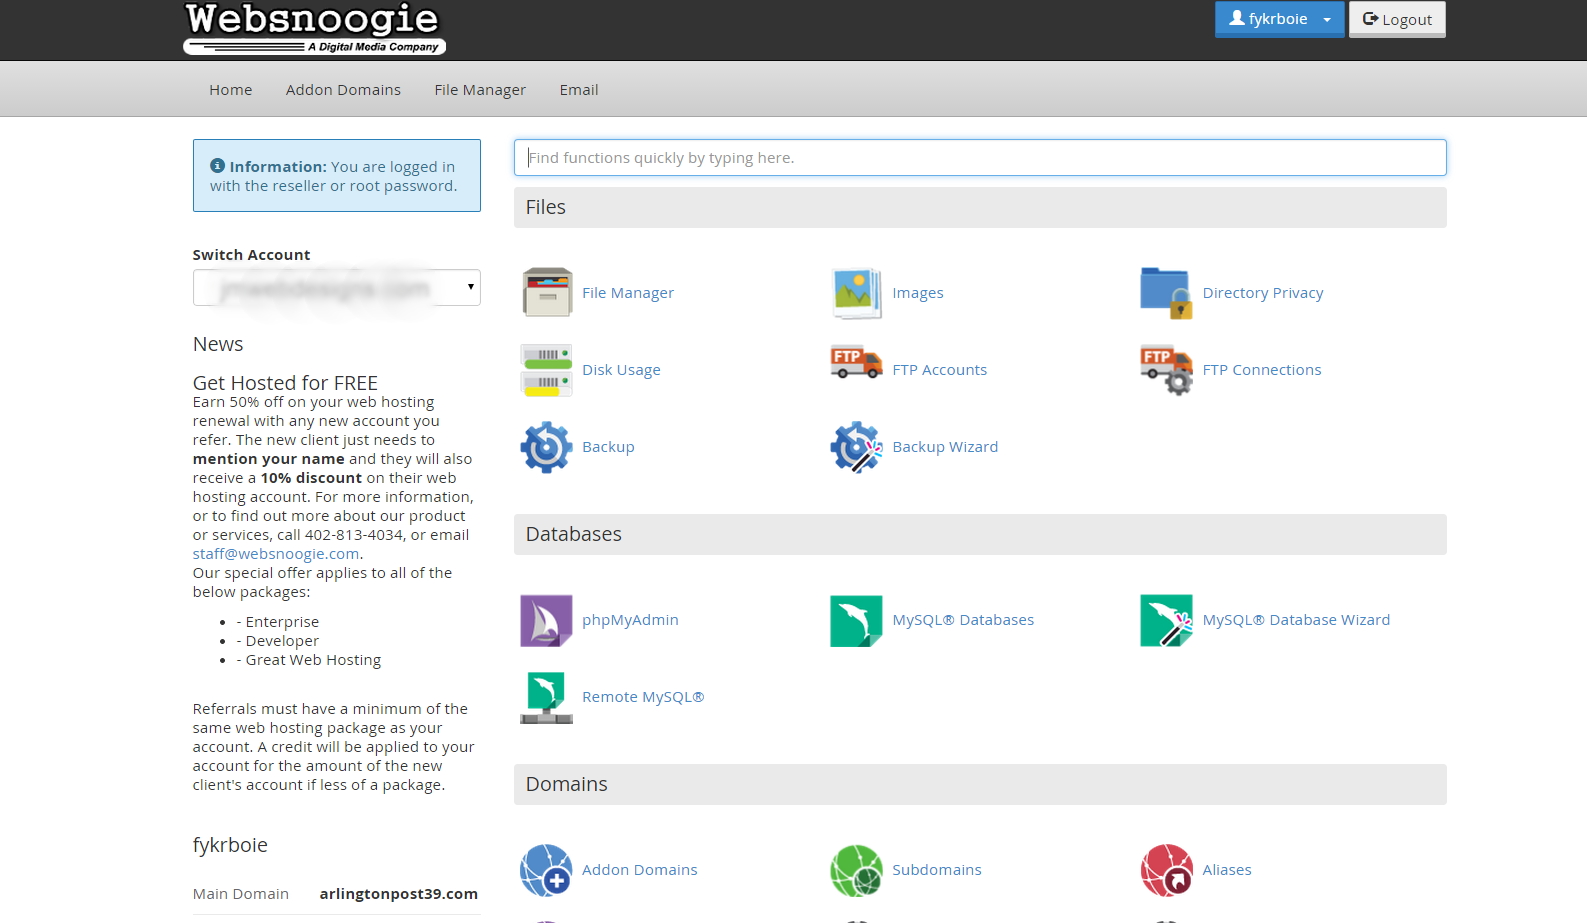Open the Remote MySQL link
Viewport: 1587px width, 923px height.
(643, 697)
